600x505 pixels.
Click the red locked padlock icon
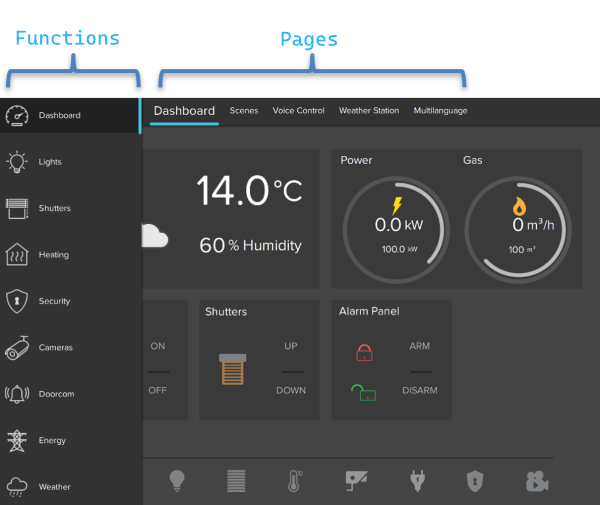coord(364,352)
